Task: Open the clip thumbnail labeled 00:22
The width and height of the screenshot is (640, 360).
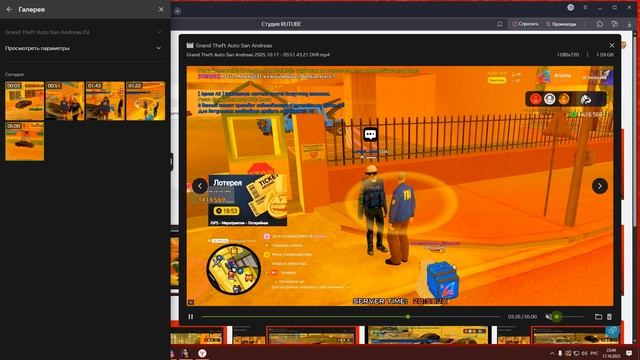Action: coord(146,101)
